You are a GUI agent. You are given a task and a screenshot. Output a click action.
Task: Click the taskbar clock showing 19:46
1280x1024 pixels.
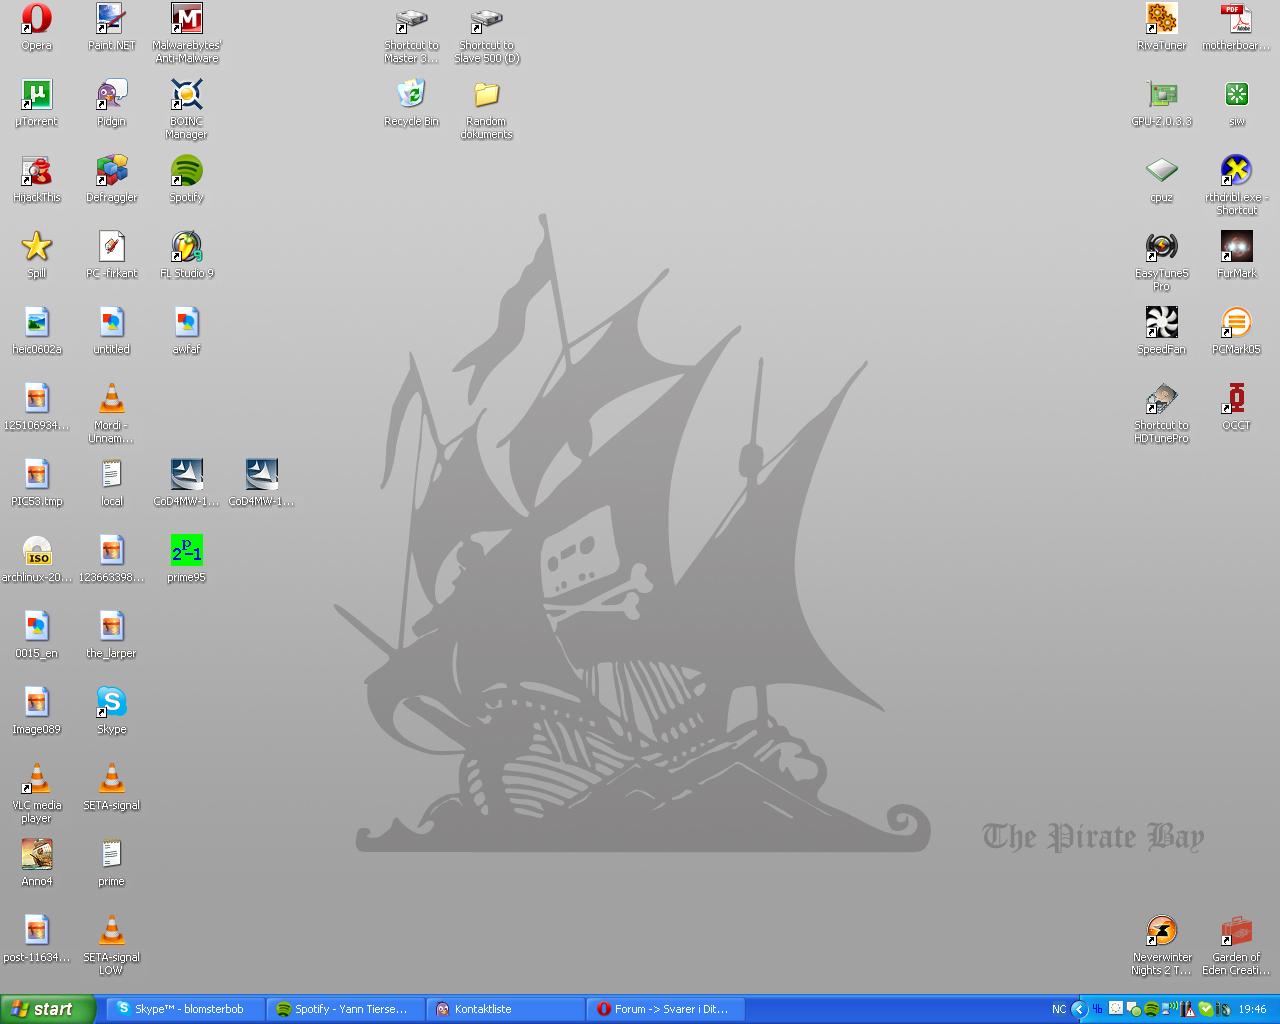tap(1252, 1009)
